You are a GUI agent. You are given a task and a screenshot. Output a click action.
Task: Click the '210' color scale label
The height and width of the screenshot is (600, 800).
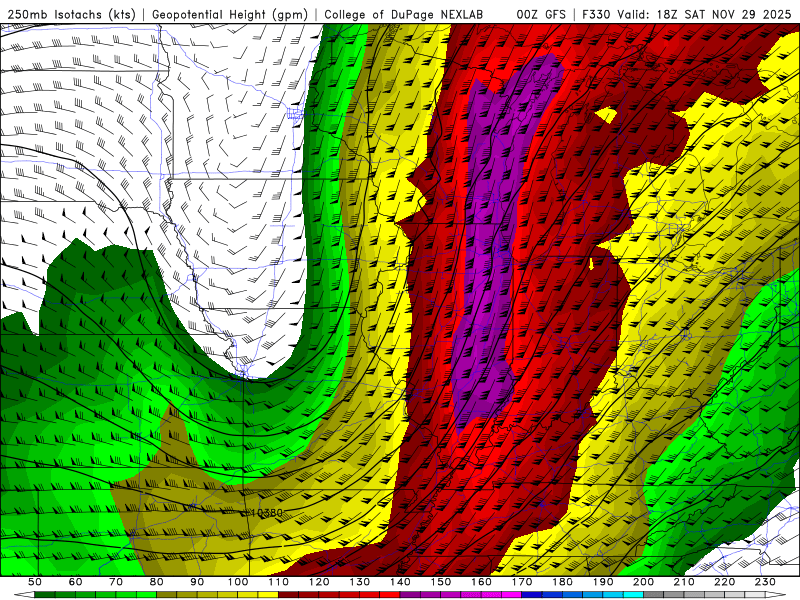coord(684,582)
